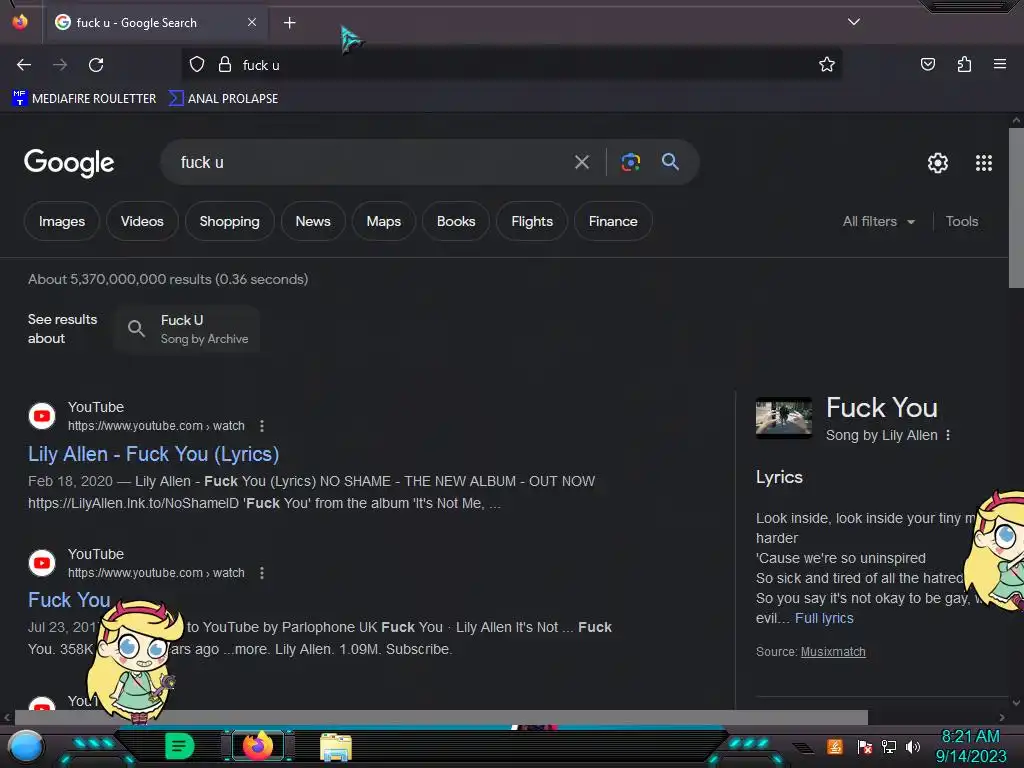This screenshot has height=768, width=1024.
Task: Click the first result's YouTube favicon
Action: click(42, 416)
